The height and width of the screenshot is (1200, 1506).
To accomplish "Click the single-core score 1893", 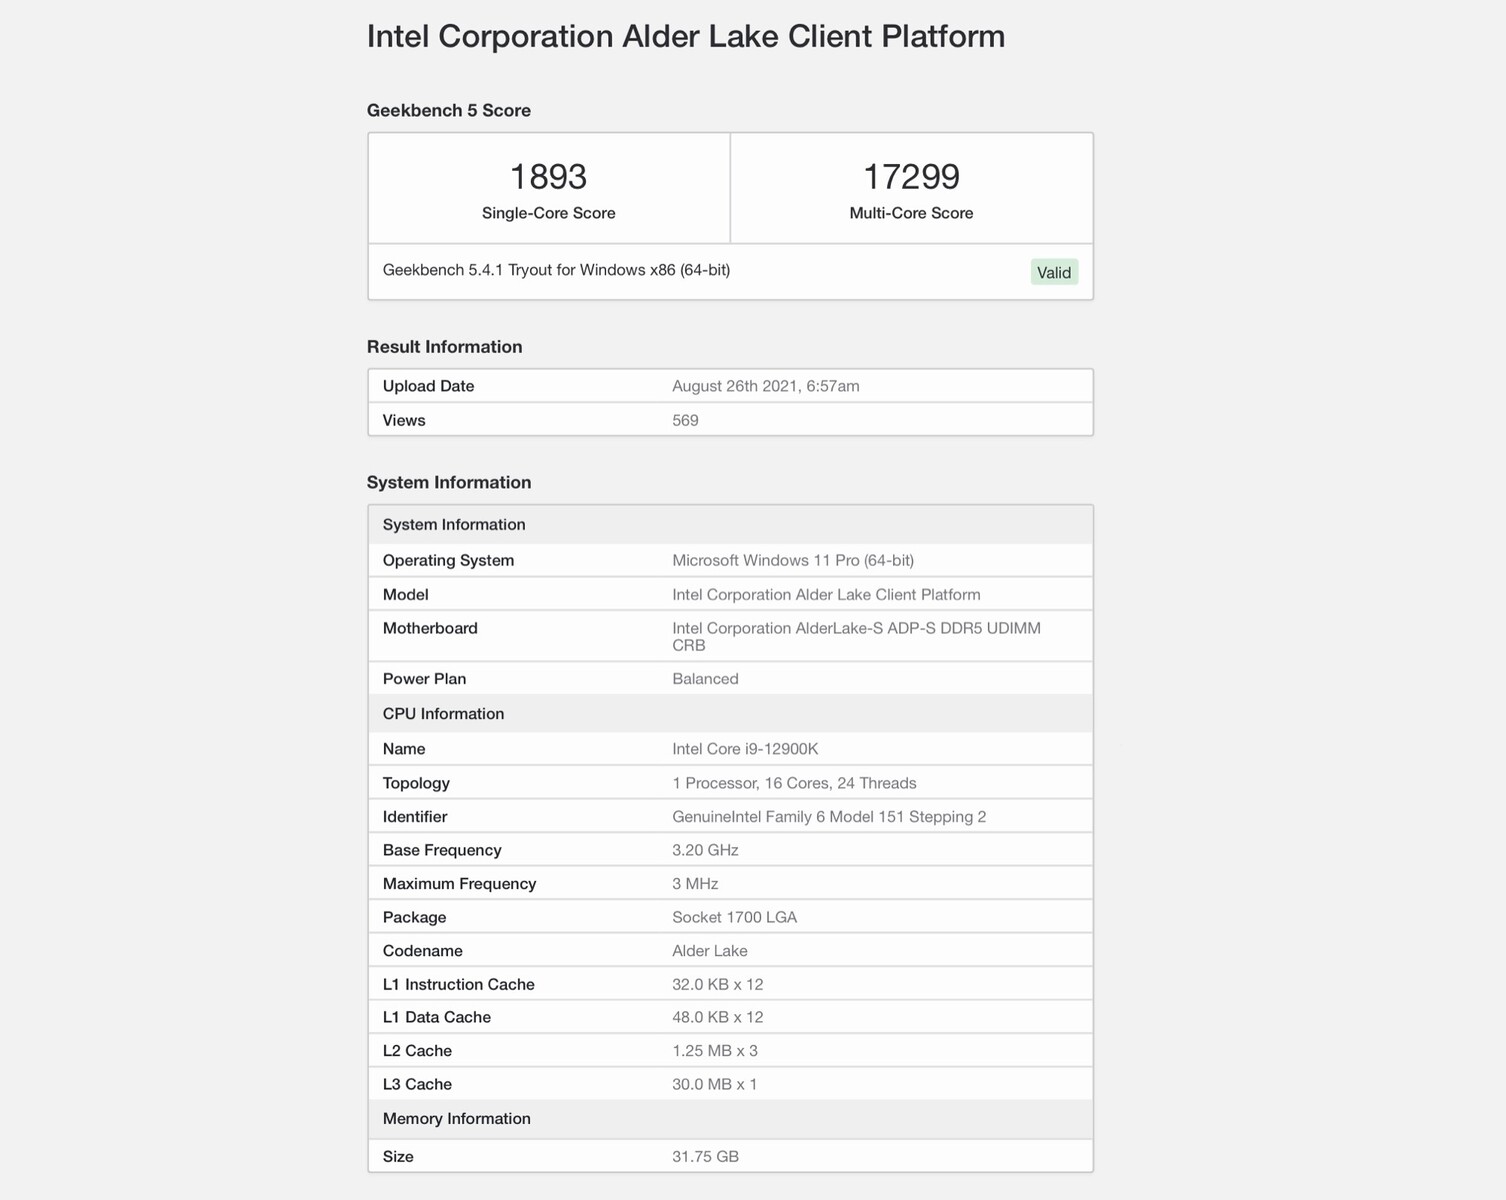I will coord(548,177).
